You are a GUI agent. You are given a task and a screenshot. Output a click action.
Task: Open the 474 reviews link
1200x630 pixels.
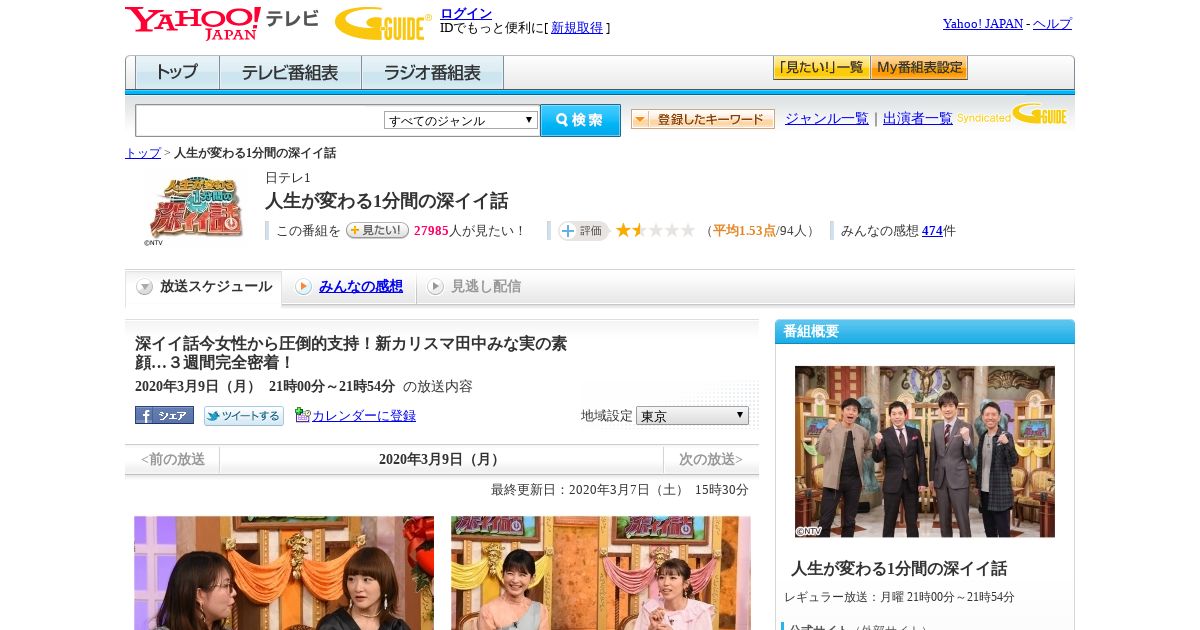[932, 231]
